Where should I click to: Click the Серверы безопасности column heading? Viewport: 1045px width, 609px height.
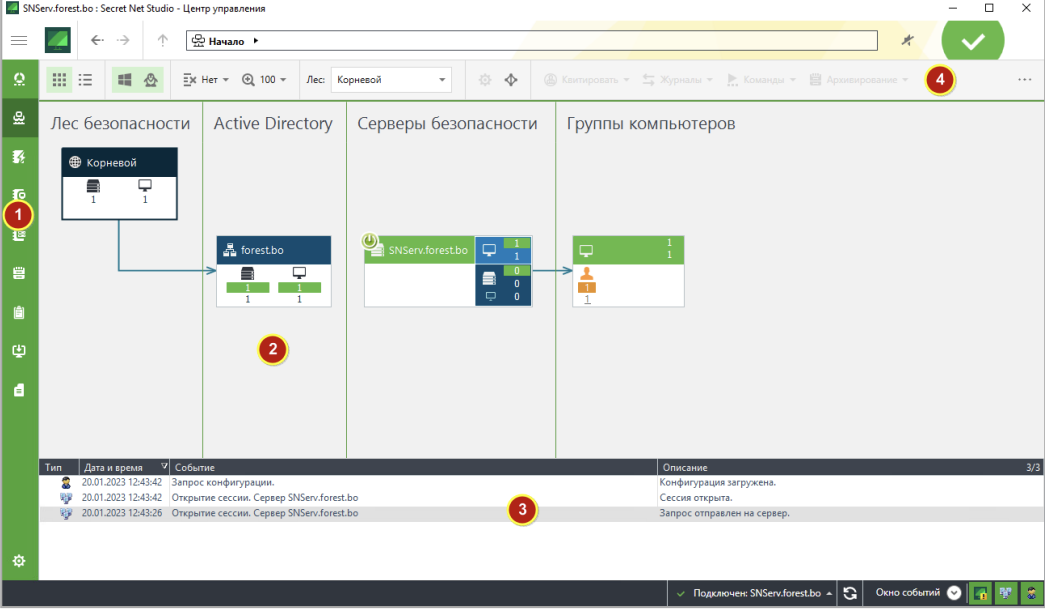point(447,124)
